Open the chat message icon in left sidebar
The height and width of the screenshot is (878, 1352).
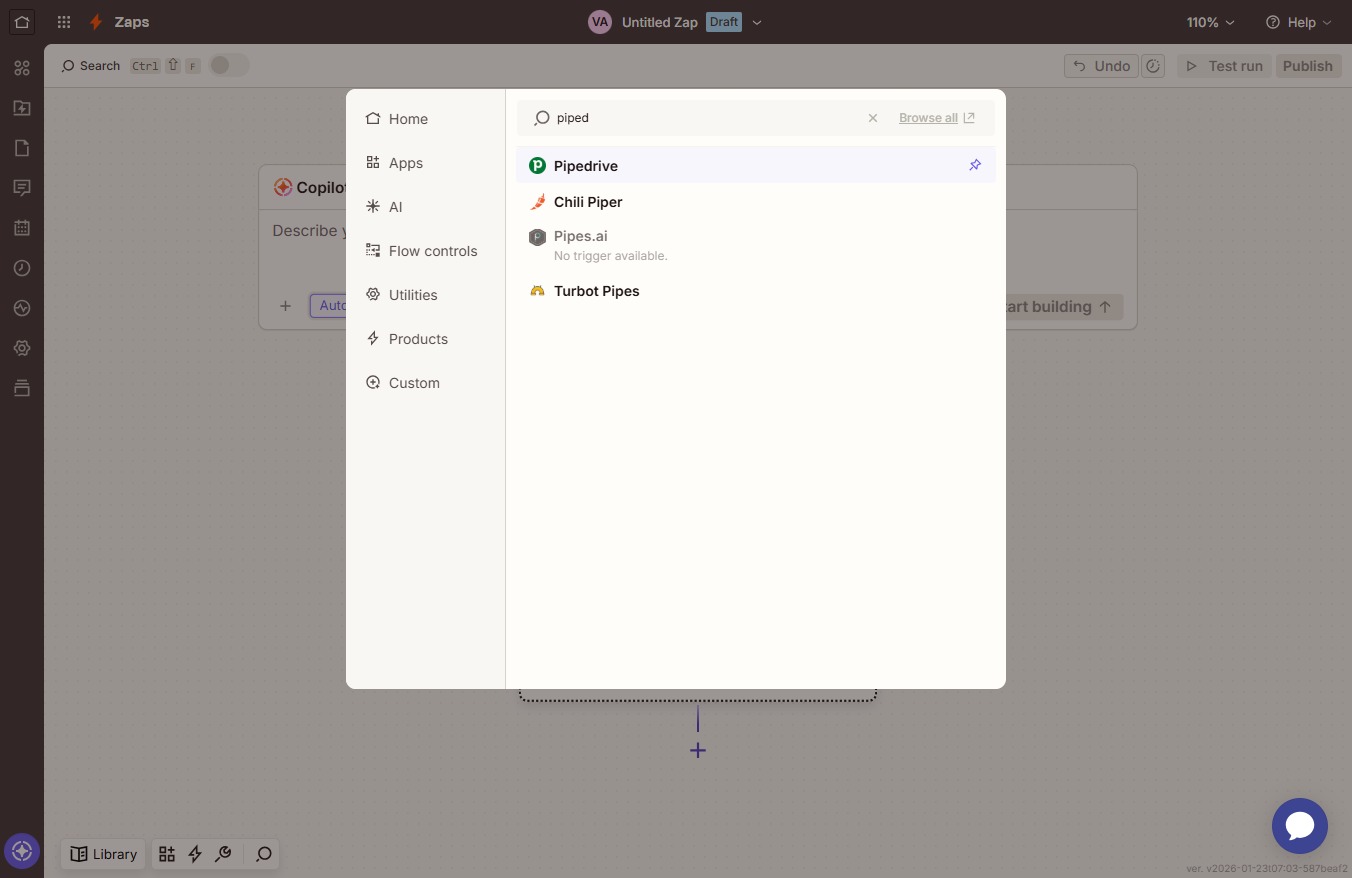click(22, 188)
